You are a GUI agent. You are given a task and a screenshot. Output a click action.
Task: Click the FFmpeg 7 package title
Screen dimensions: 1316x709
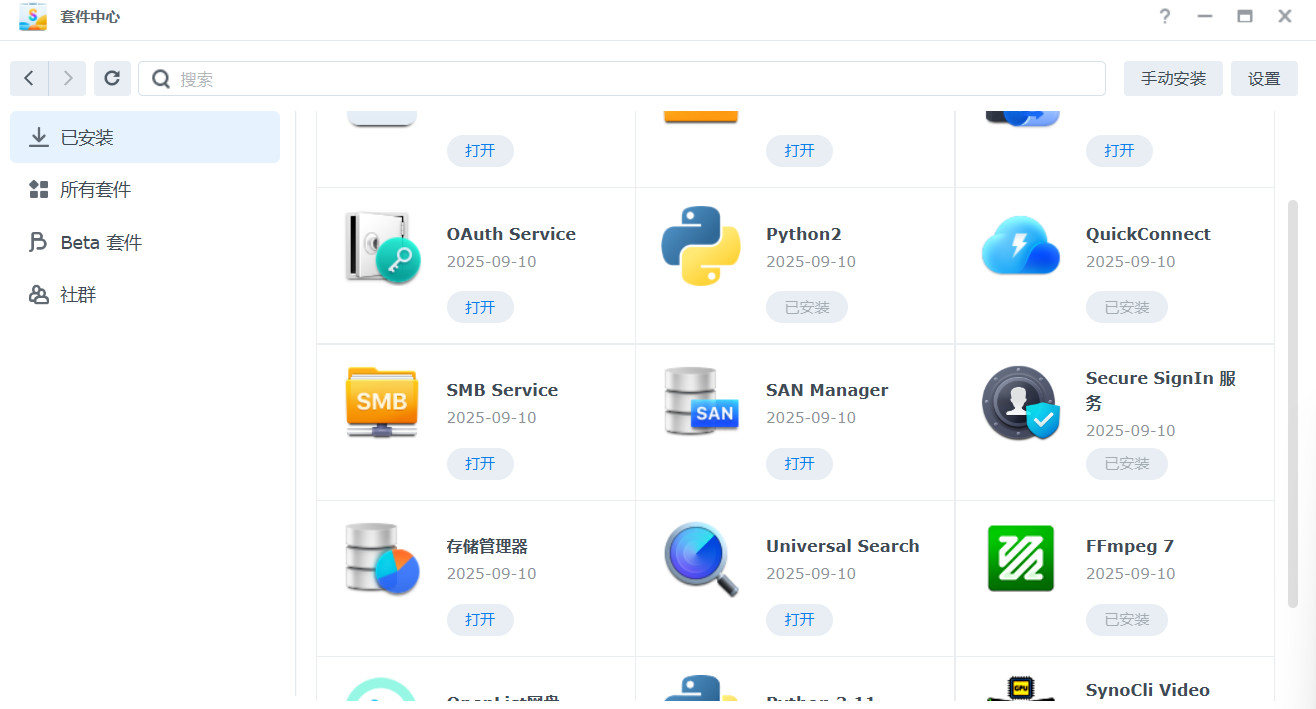tap(1130, 546)
